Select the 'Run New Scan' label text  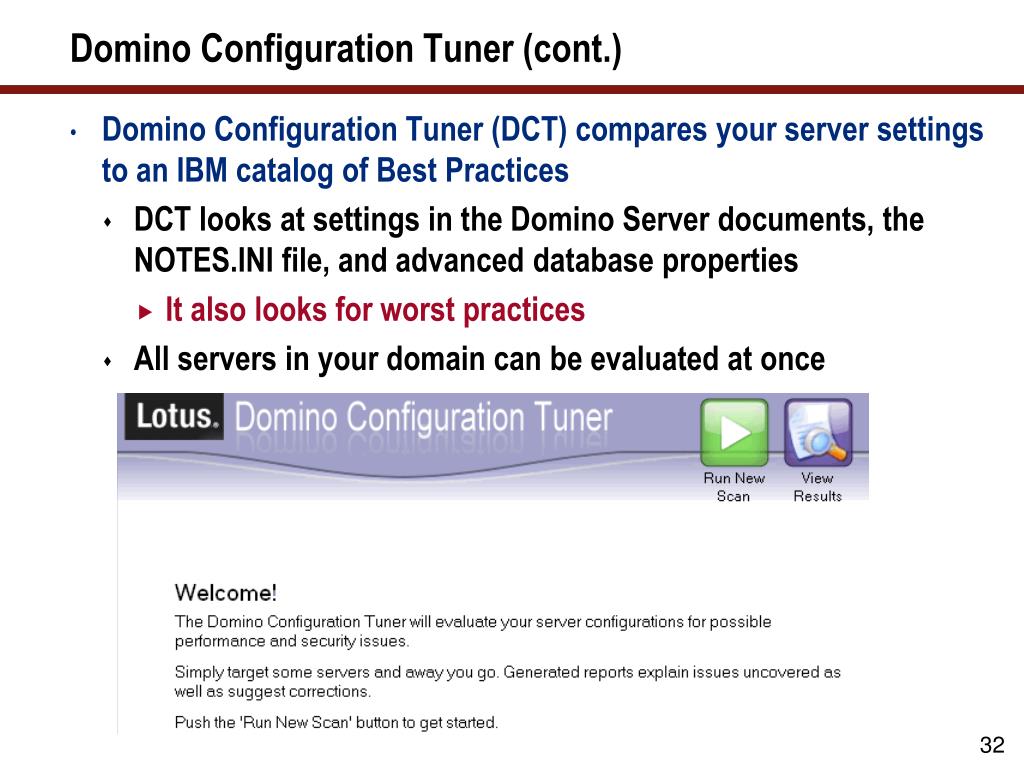point(734,487)
